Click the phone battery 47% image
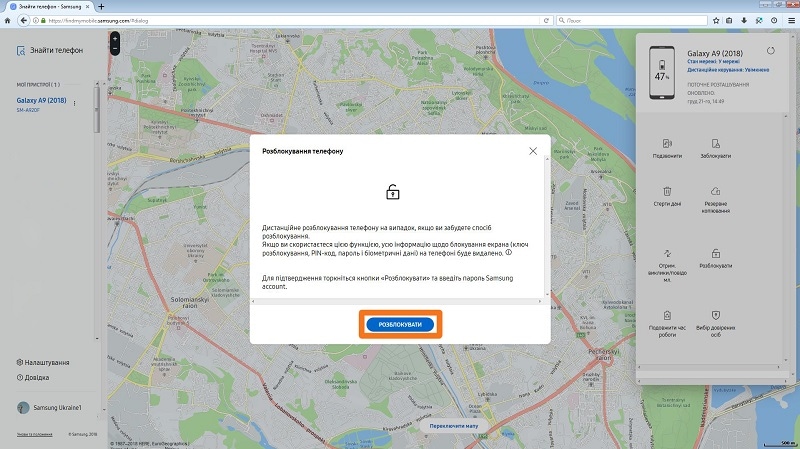Screen dimensions: 800x449 click(662, 73)
